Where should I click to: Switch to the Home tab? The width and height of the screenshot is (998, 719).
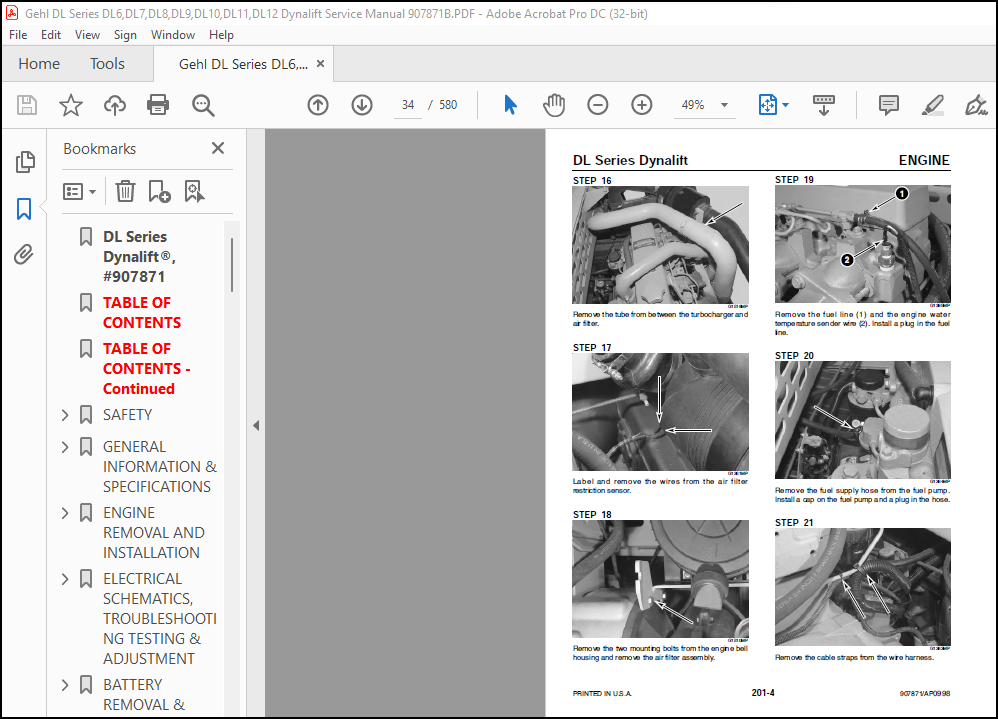(39, 64)
